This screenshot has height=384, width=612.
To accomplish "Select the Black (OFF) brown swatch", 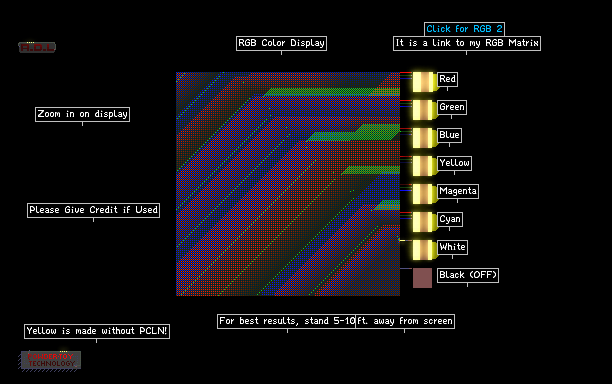I will [422, 278].
